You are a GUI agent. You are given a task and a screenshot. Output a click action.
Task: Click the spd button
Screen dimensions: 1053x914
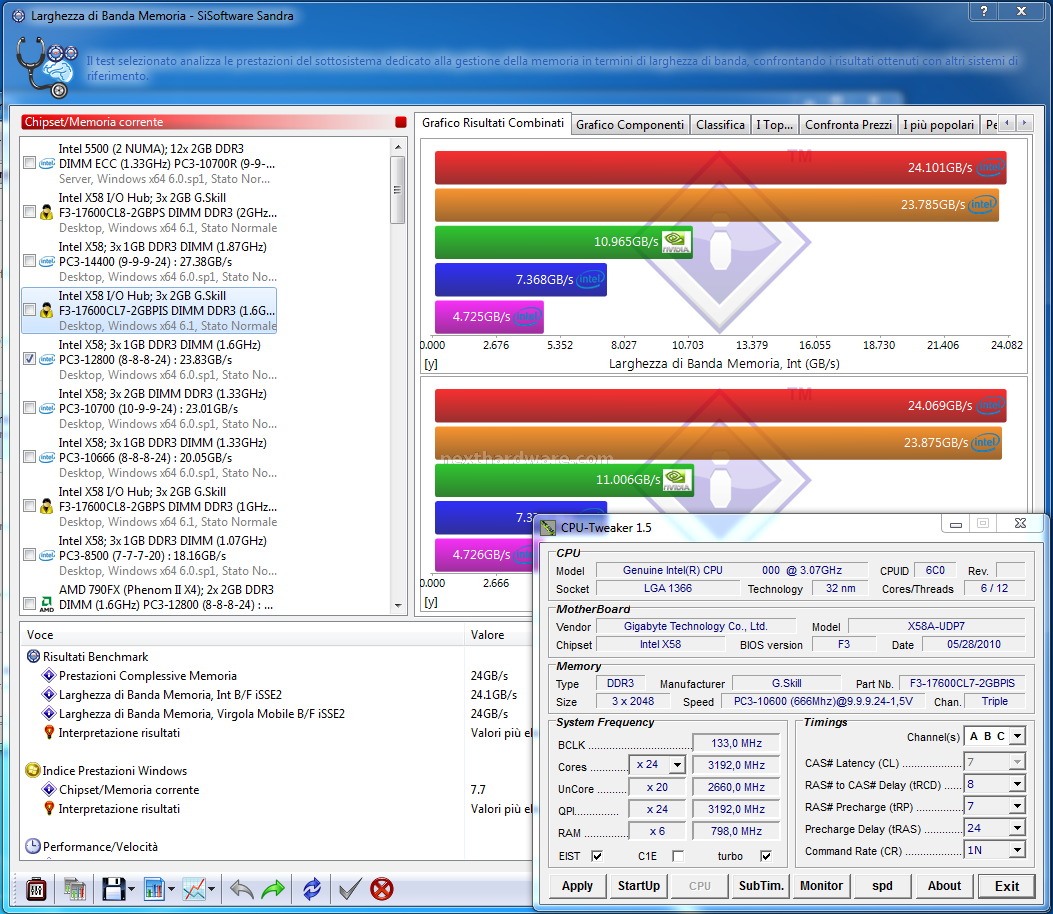coord(882,886)
